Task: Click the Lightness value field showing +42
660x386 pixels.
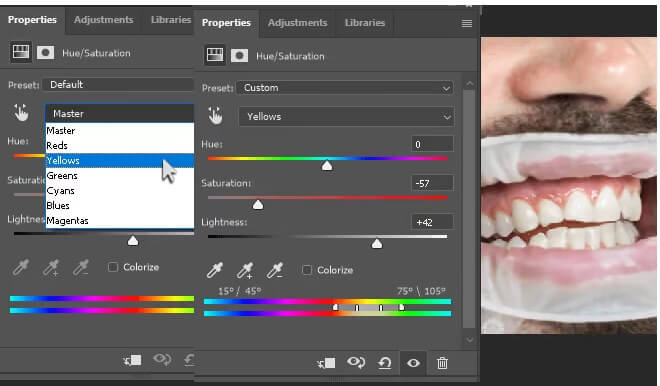Action: point(432,222)
